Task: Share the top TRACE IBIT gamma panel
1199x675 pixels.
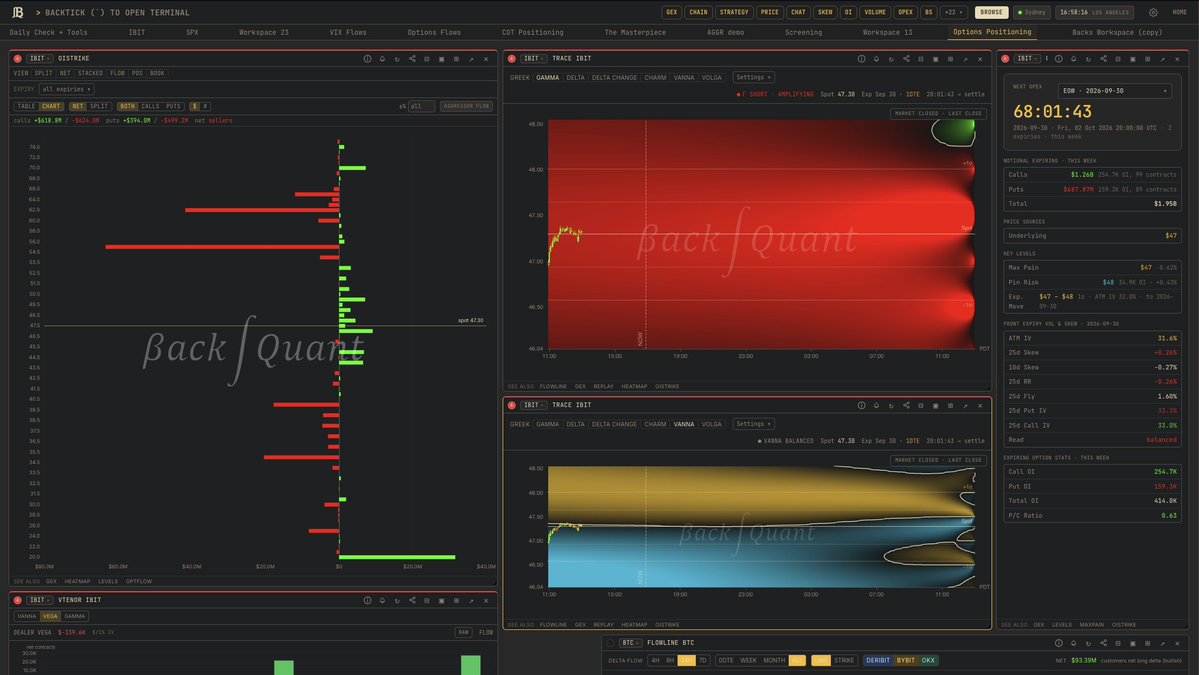Action: click(x=906, y=59)
